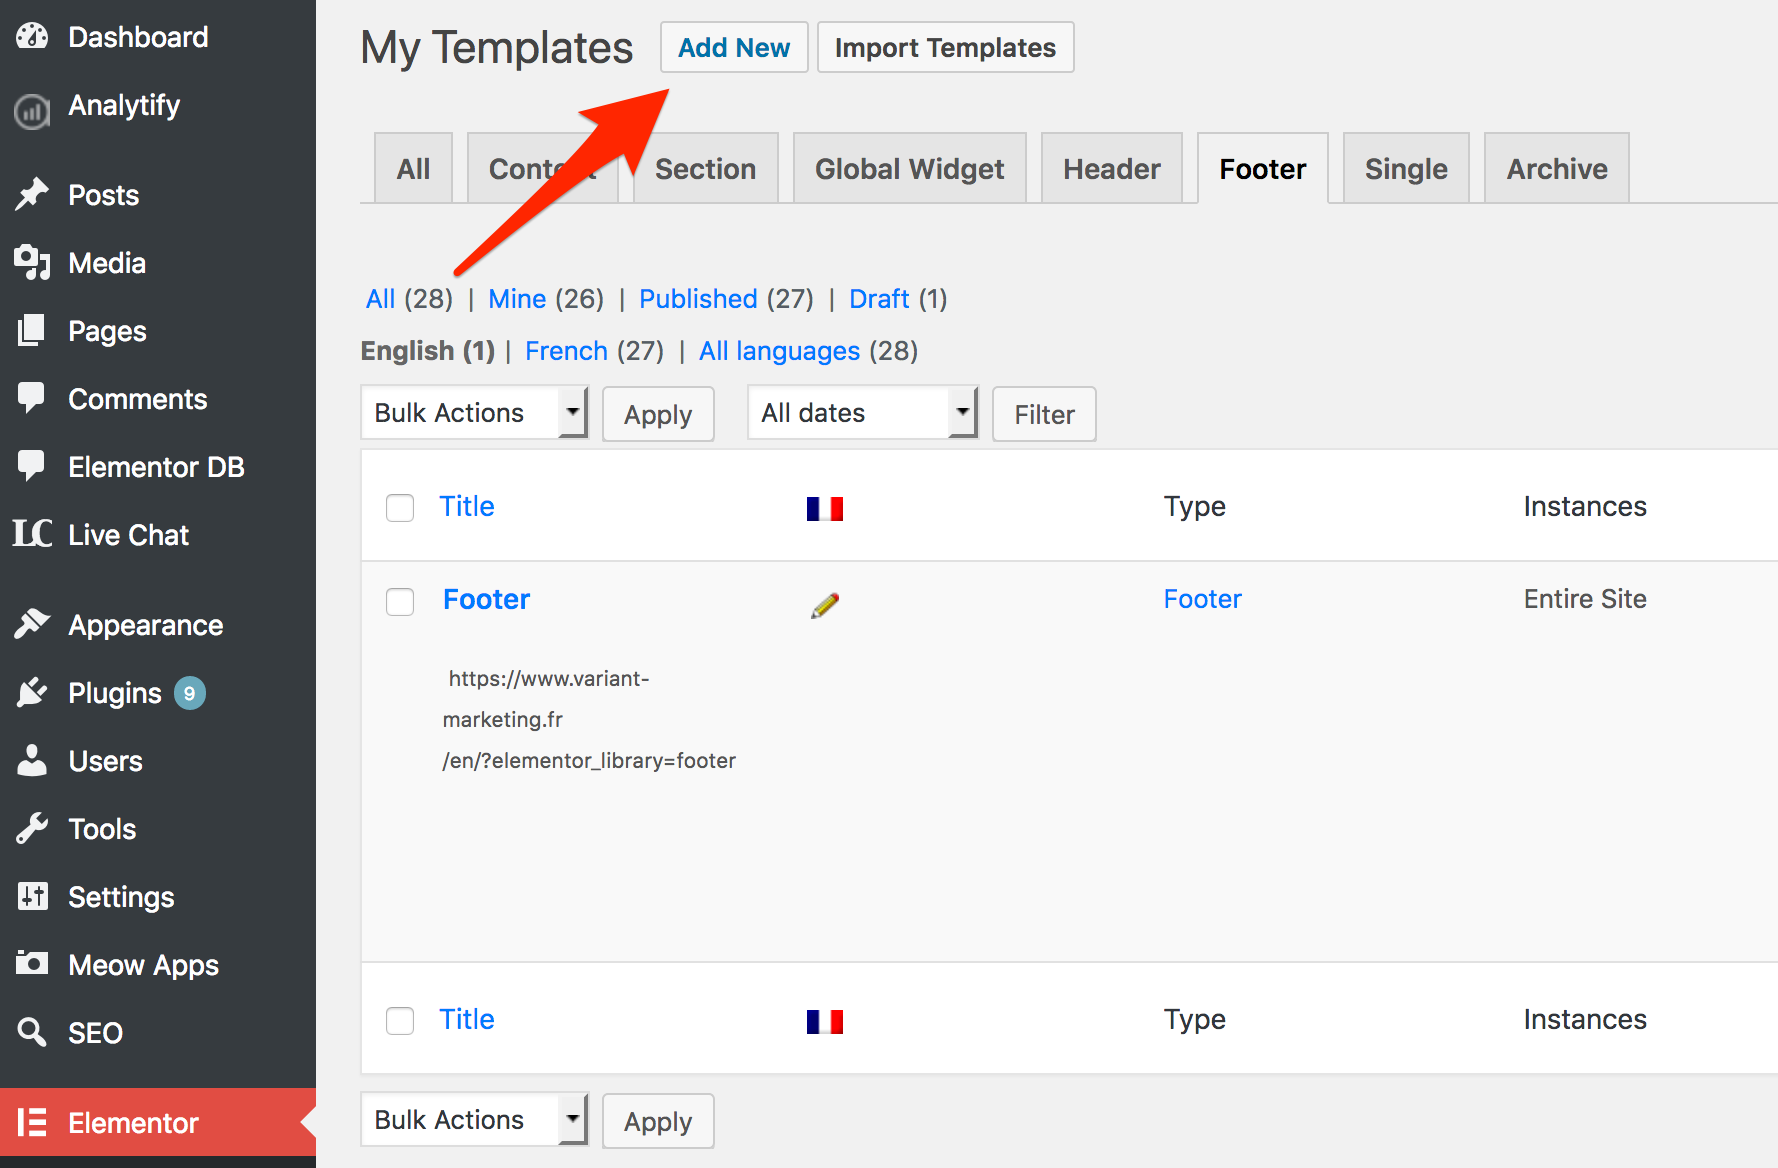This screenshot has height=1168, width=1778.
Task: Click the French flag in table header
Action: tap(825, 509)
